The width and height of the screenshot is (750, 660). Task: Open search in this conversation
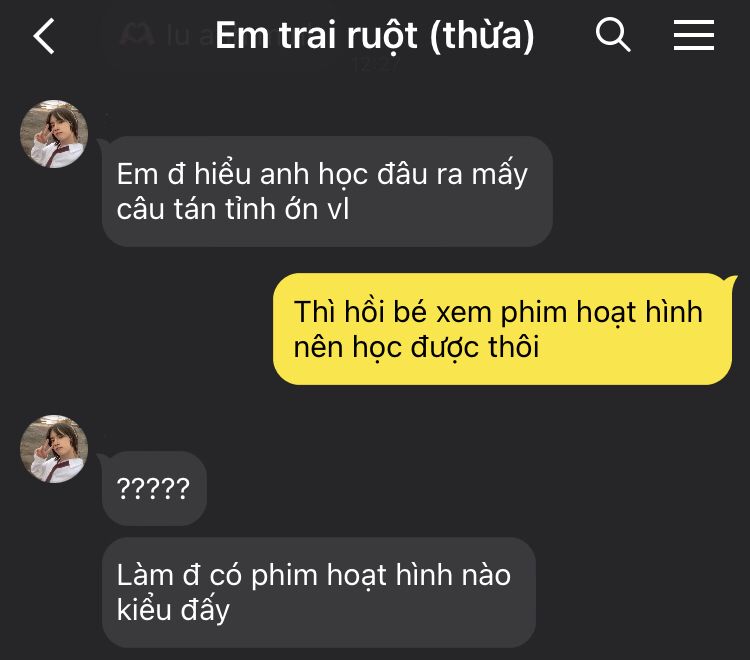(x=613, y=35)
